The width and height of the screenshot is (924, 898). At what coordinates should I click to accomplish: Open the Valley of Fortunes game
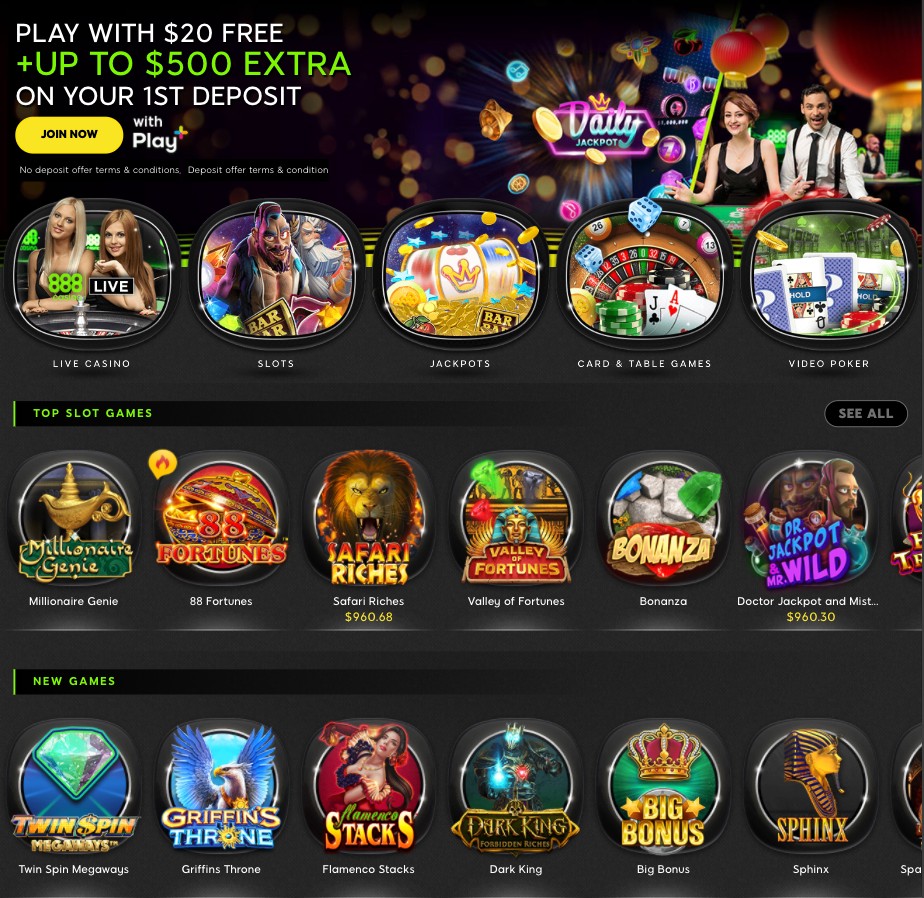tap(516, 519)
